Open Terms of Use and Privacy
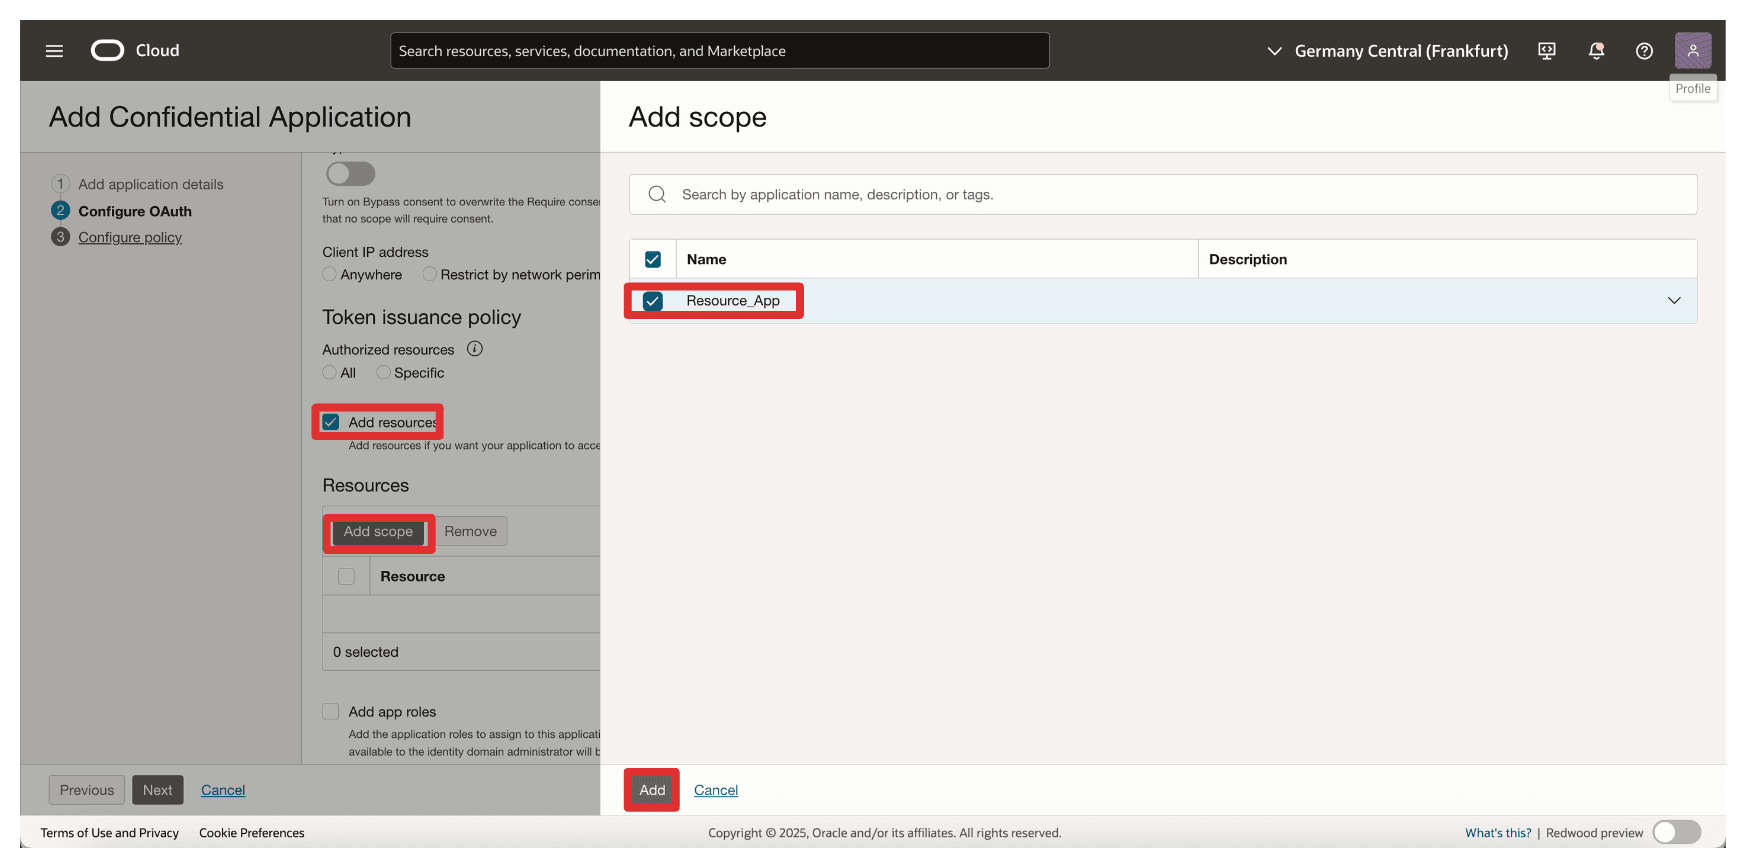 click(110, 833)
